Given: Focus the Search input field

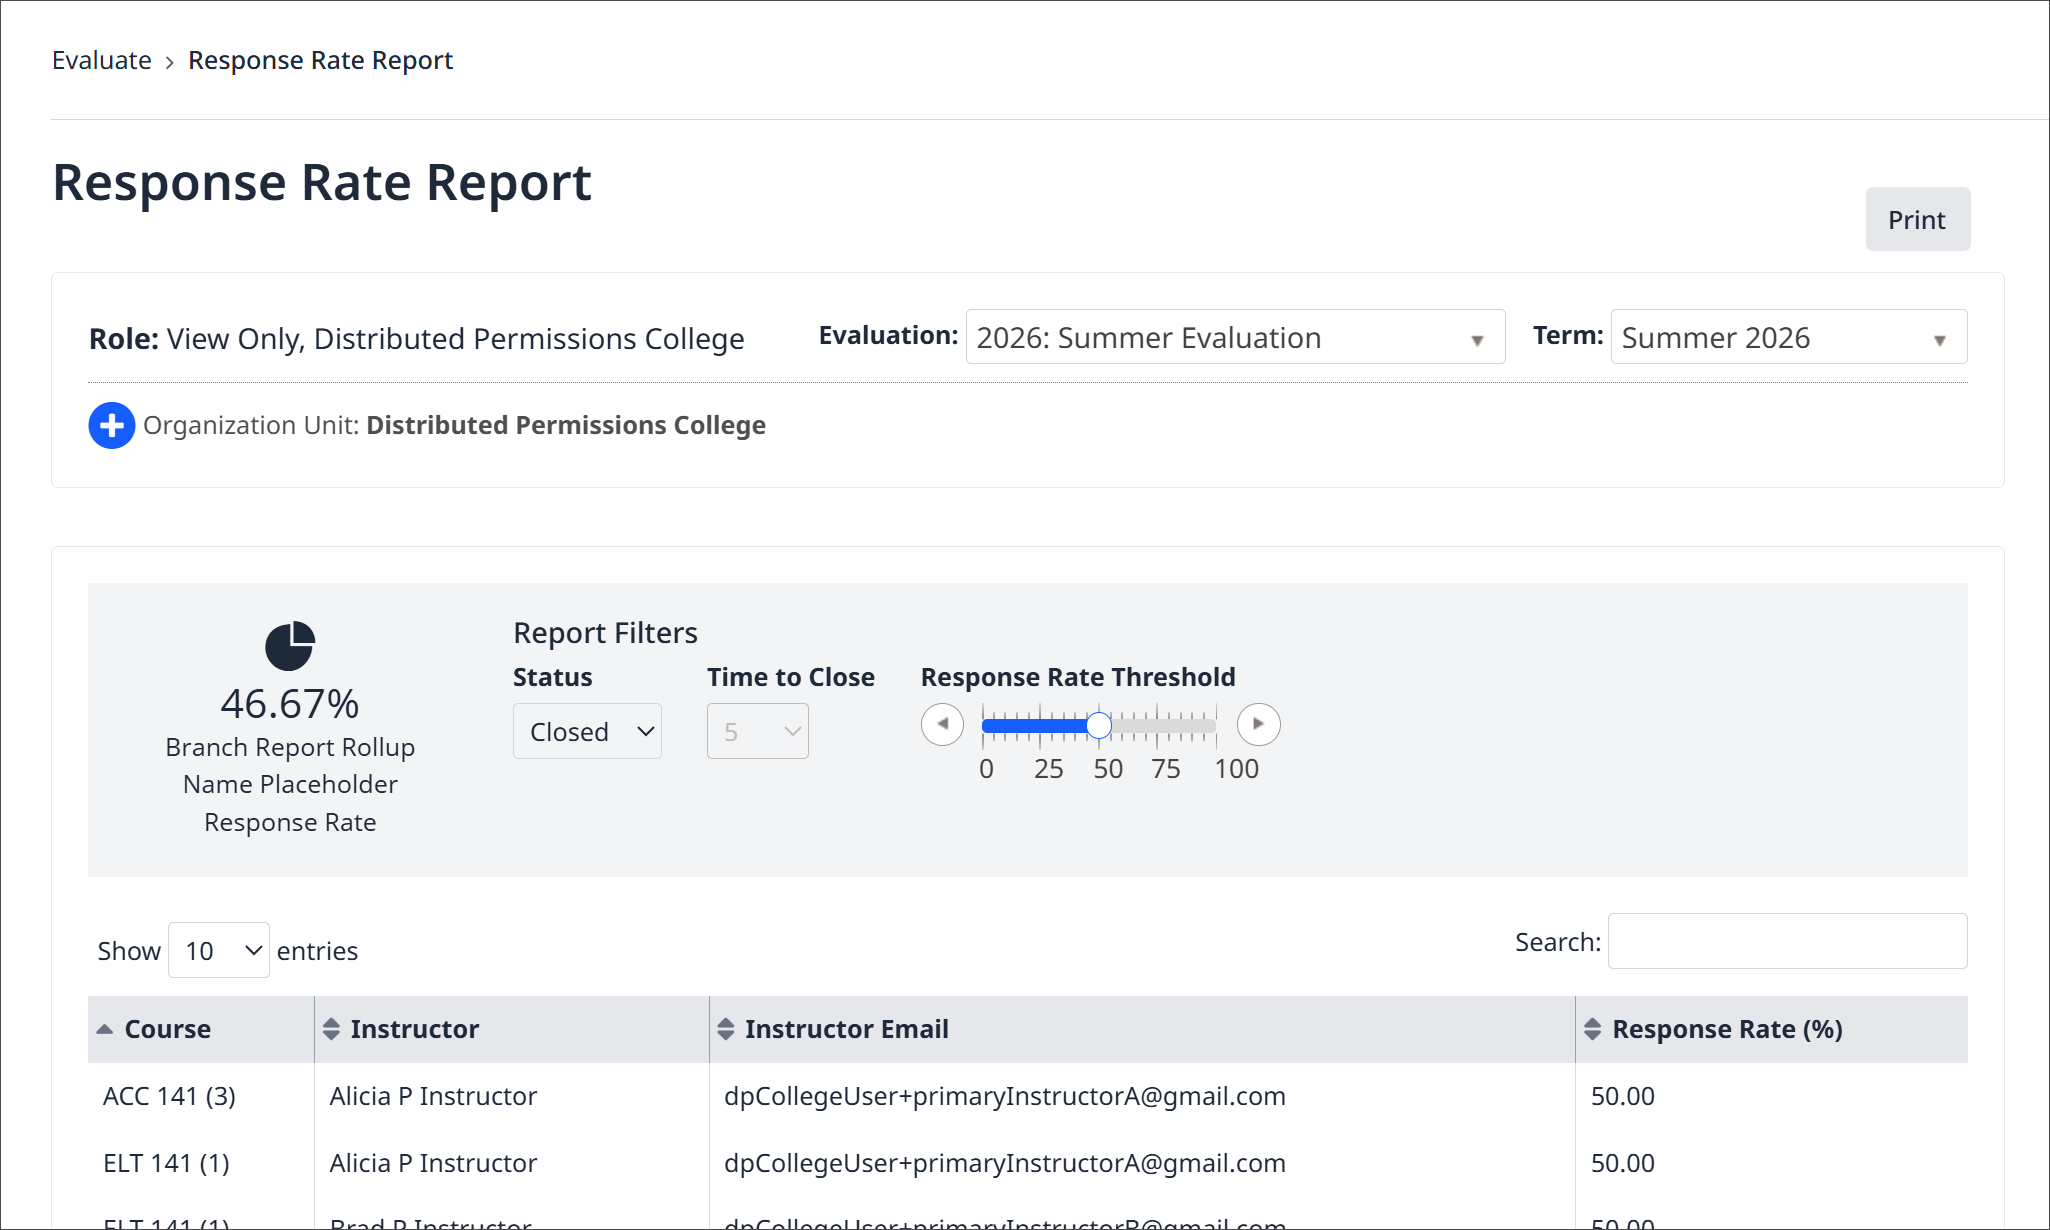Looking at the screenshot, I should pos(1787,941).
